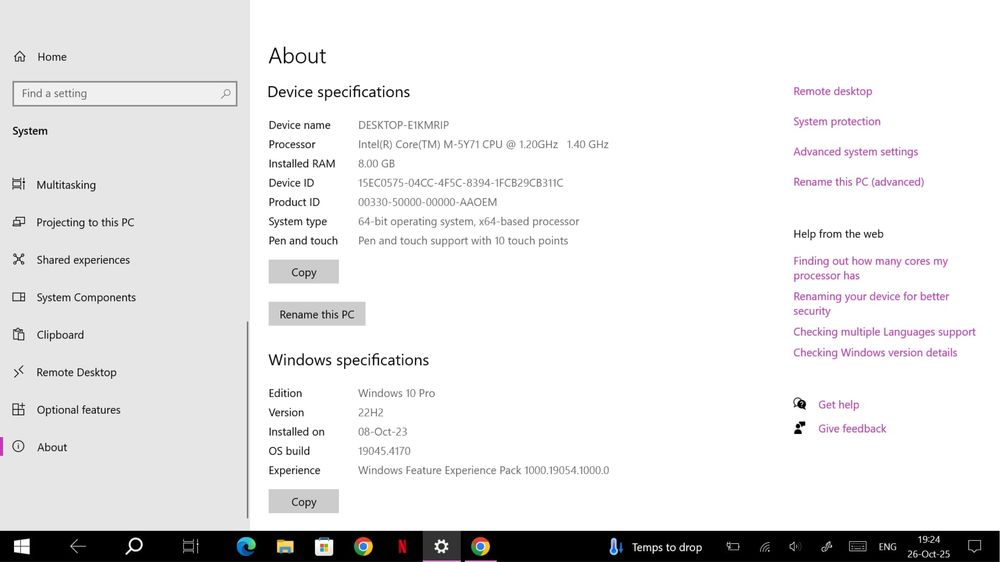Click the Give feedback person icon
Viewport: 1000px width, 562px height.
(x=799, y=428)
